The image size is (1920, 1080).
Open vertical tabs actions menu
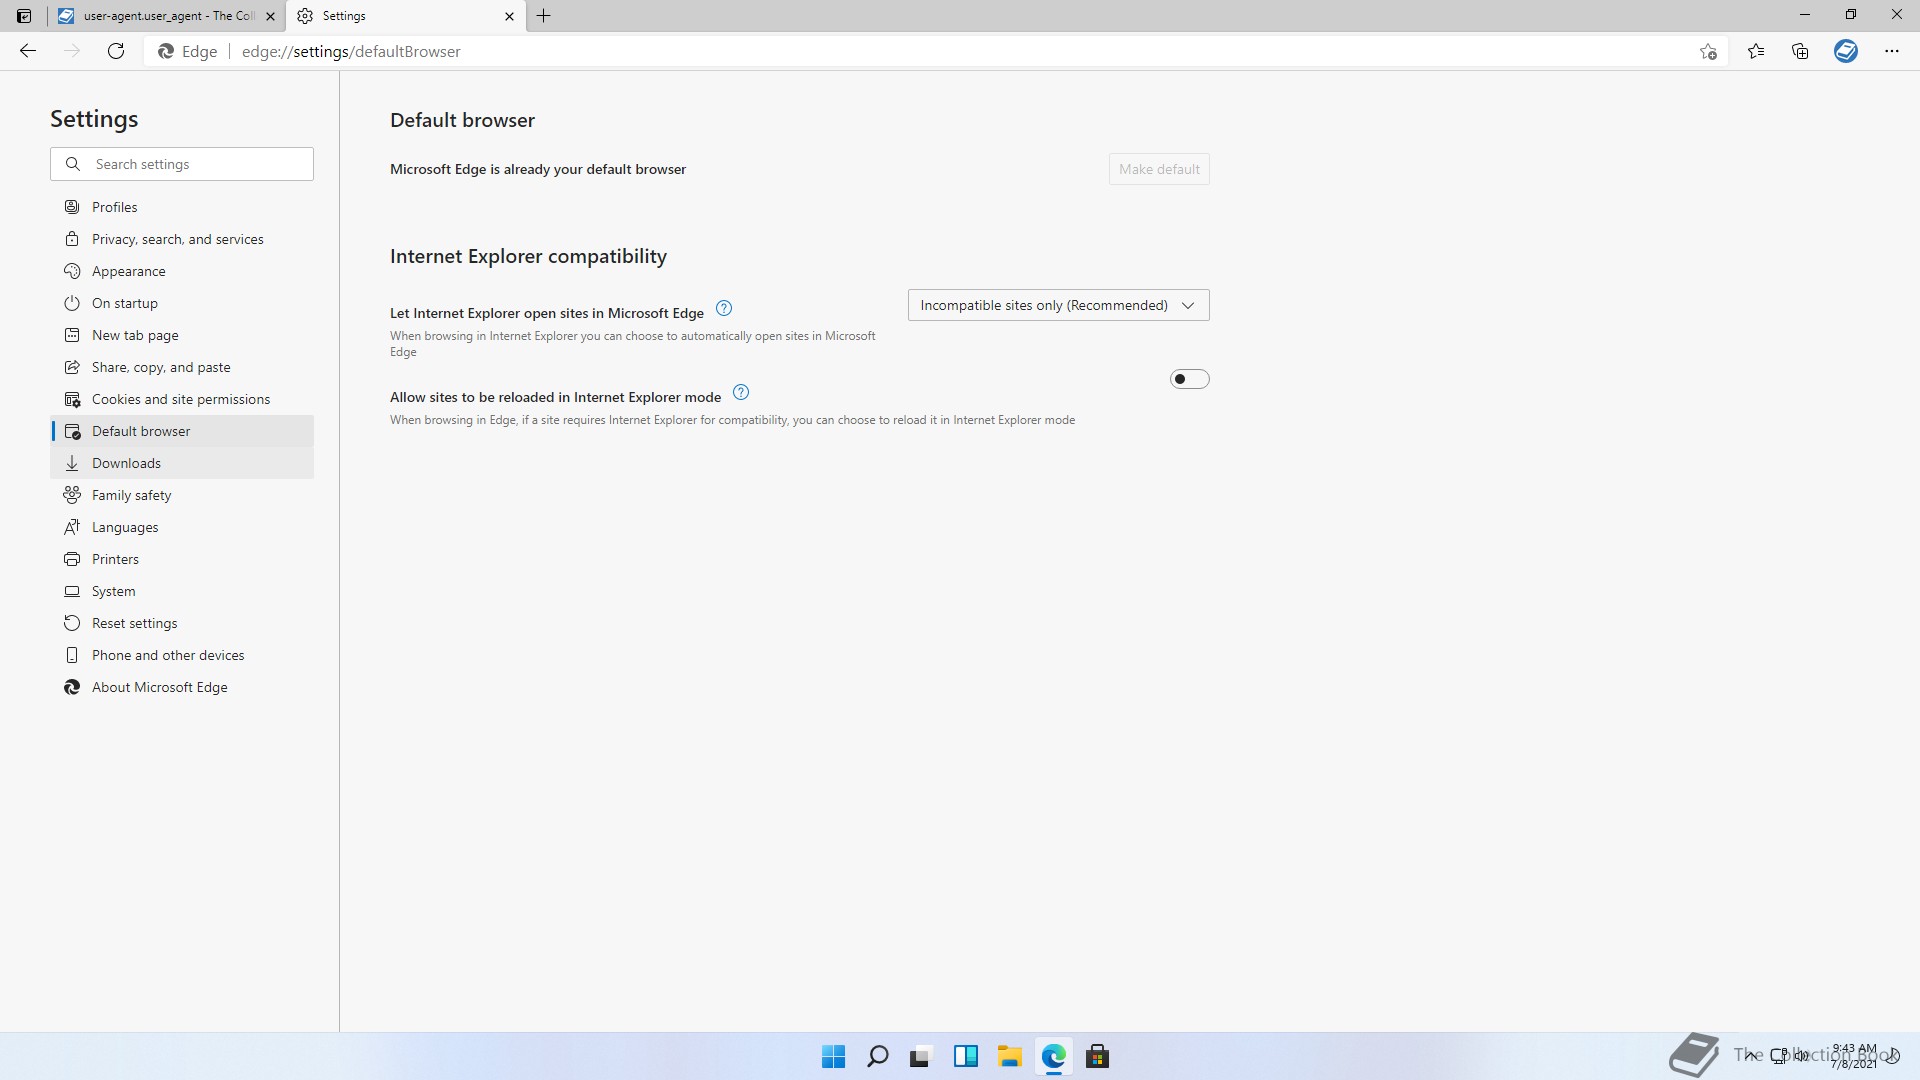[24, 16]
